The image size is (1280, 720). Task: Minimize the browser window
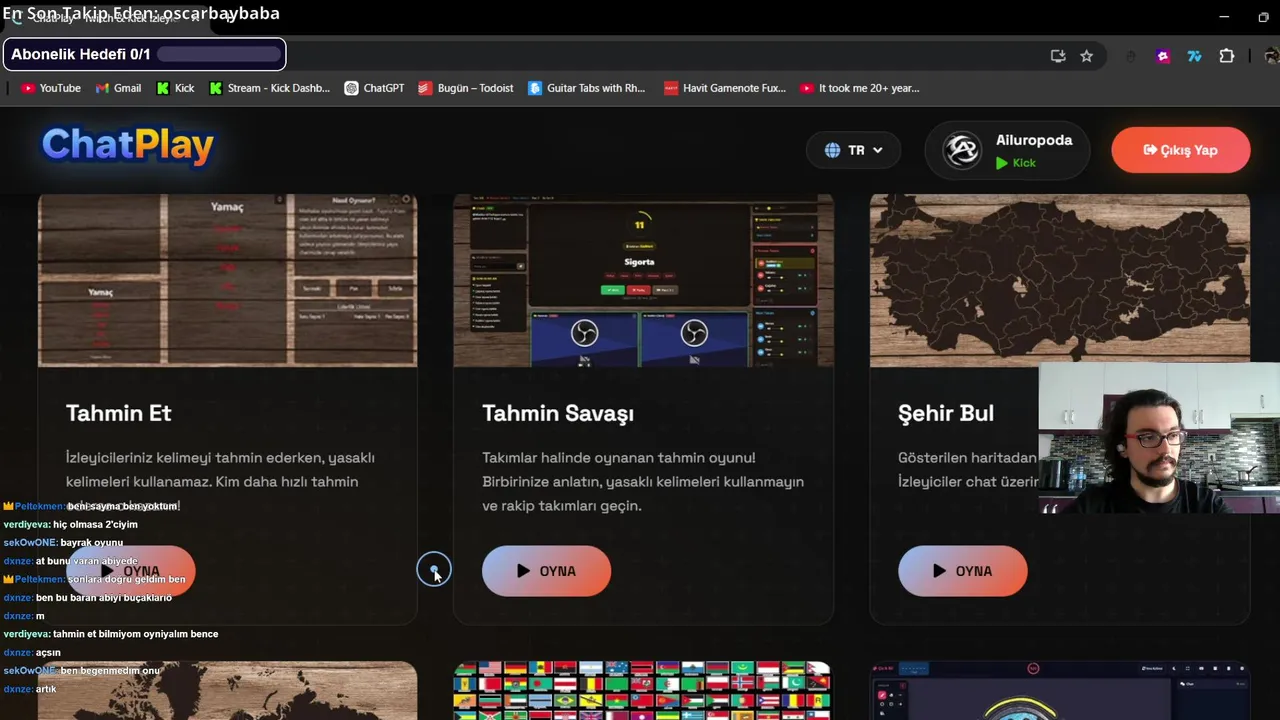tap(1224, 17)
